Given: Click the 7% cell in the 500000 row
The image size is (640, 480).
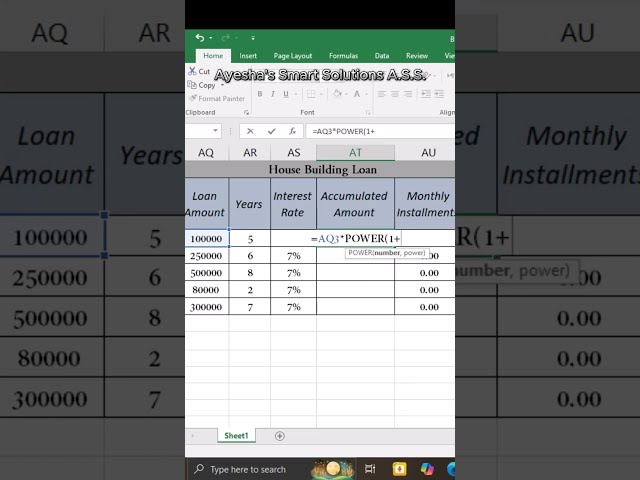Looking at the screenshot, I should (x=293, y=273).
